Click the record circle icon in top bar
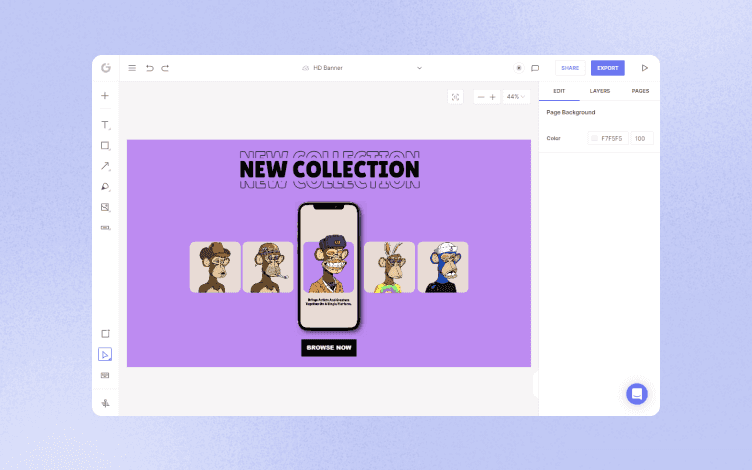 pos(518,68)
